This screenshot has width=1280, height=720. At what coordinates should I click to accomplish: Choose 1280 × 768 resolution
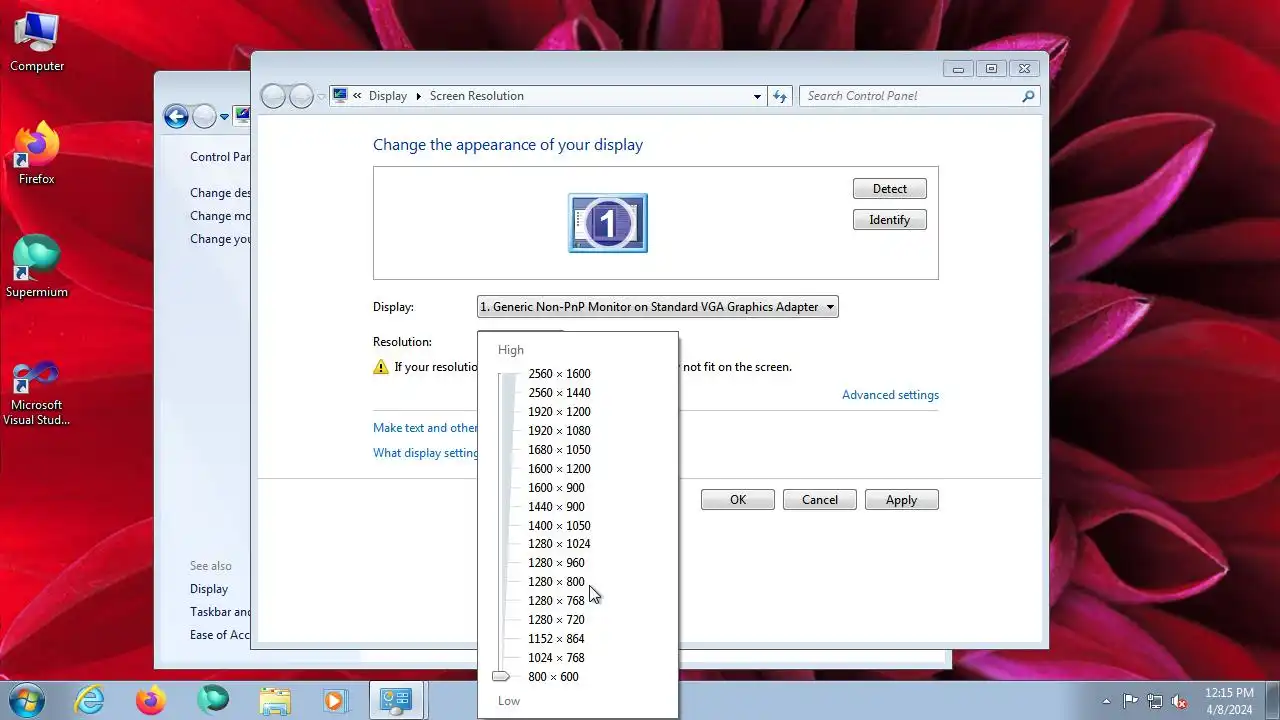click(x=556, y=601)
